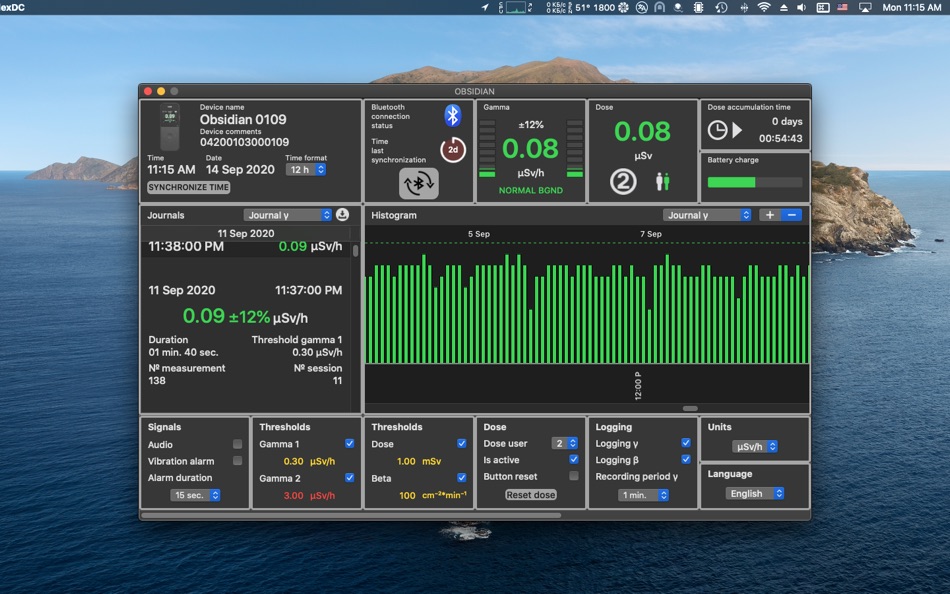Expand the Alarm duration 15 sec. dropdown
The height and width of the screenshot is (594, 950).
pos(196,495)
